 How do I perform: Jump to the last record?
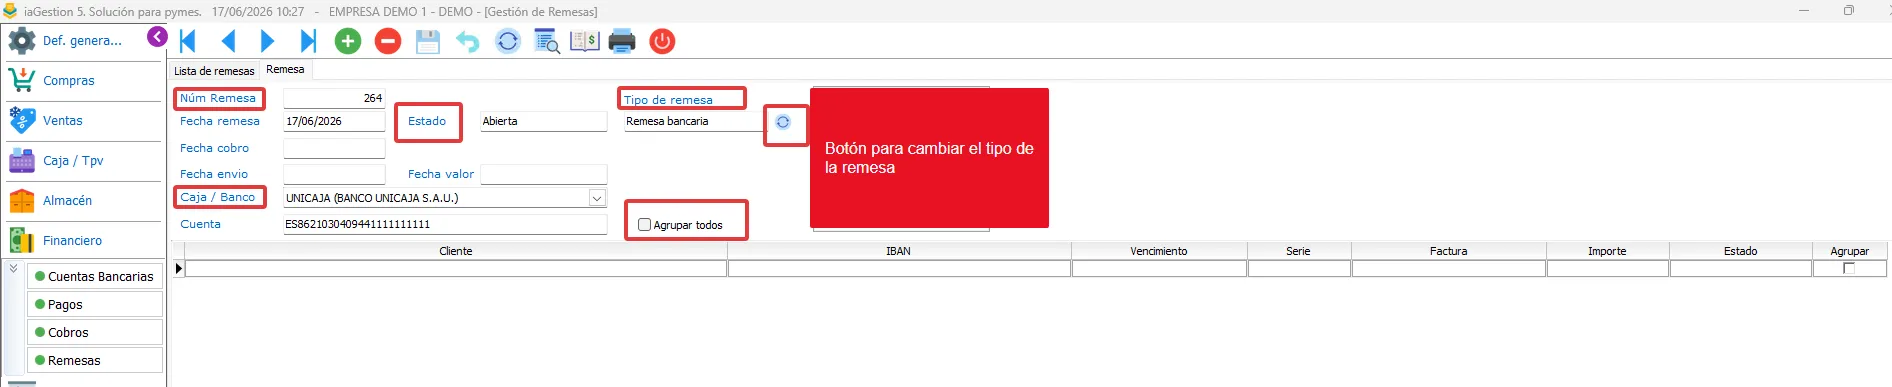click(x=308, y=41)
